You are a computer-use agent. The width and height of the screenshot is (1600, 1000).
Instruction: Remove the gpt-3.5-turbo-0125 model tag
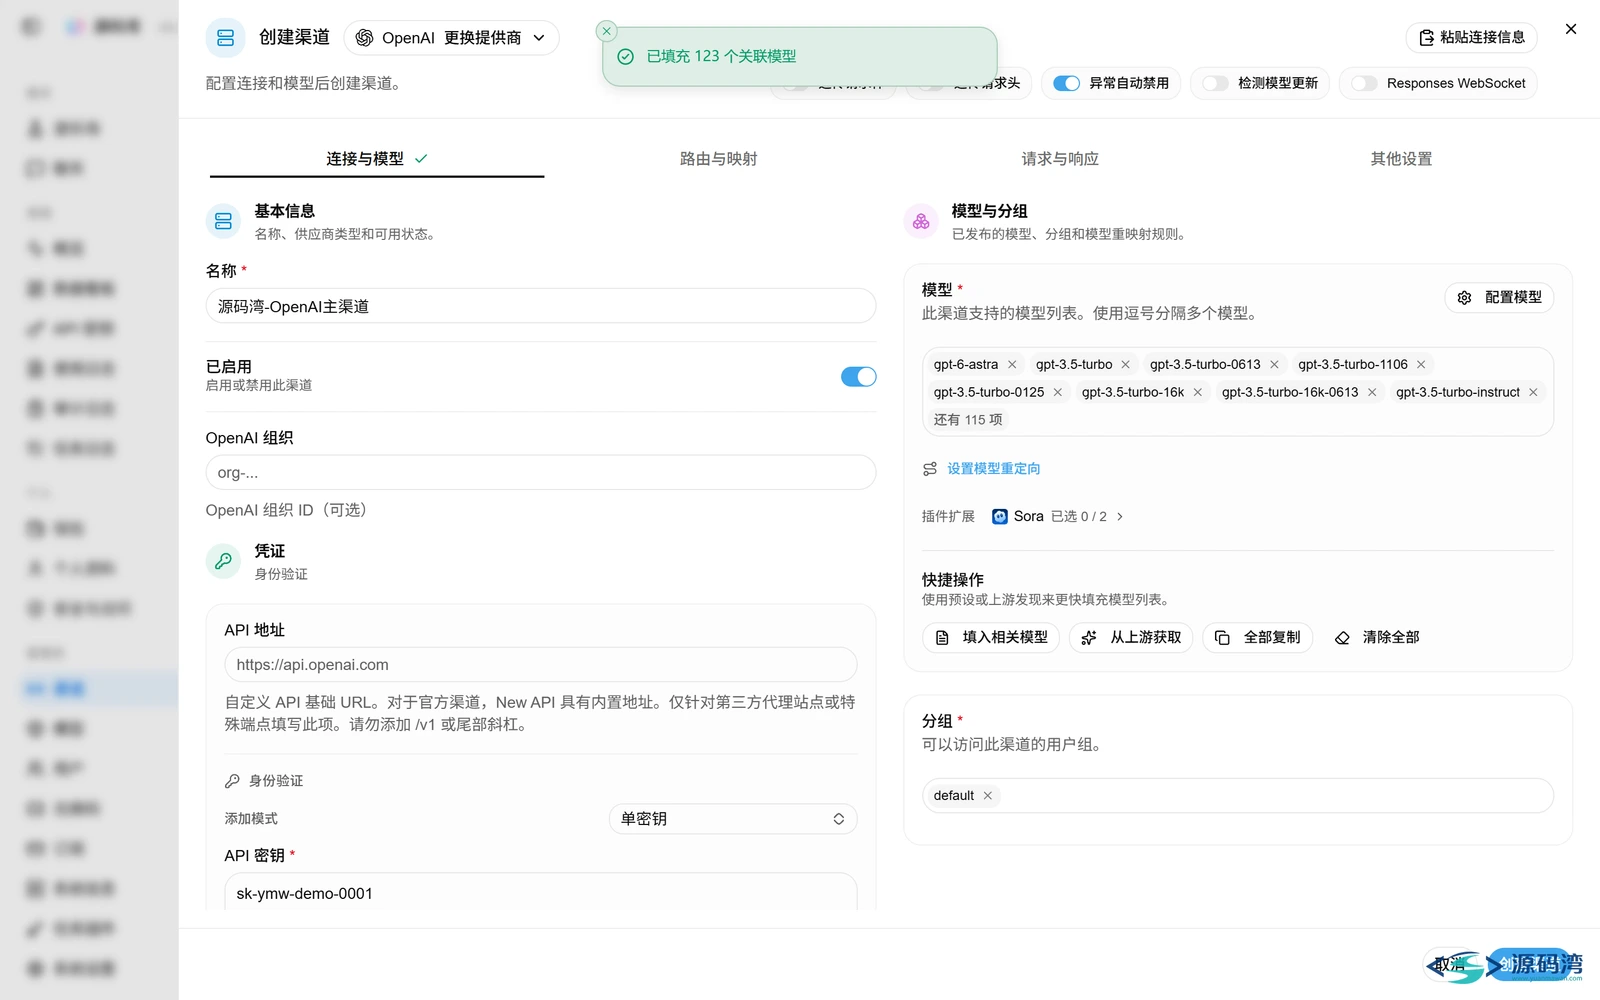coord(1058,393)
